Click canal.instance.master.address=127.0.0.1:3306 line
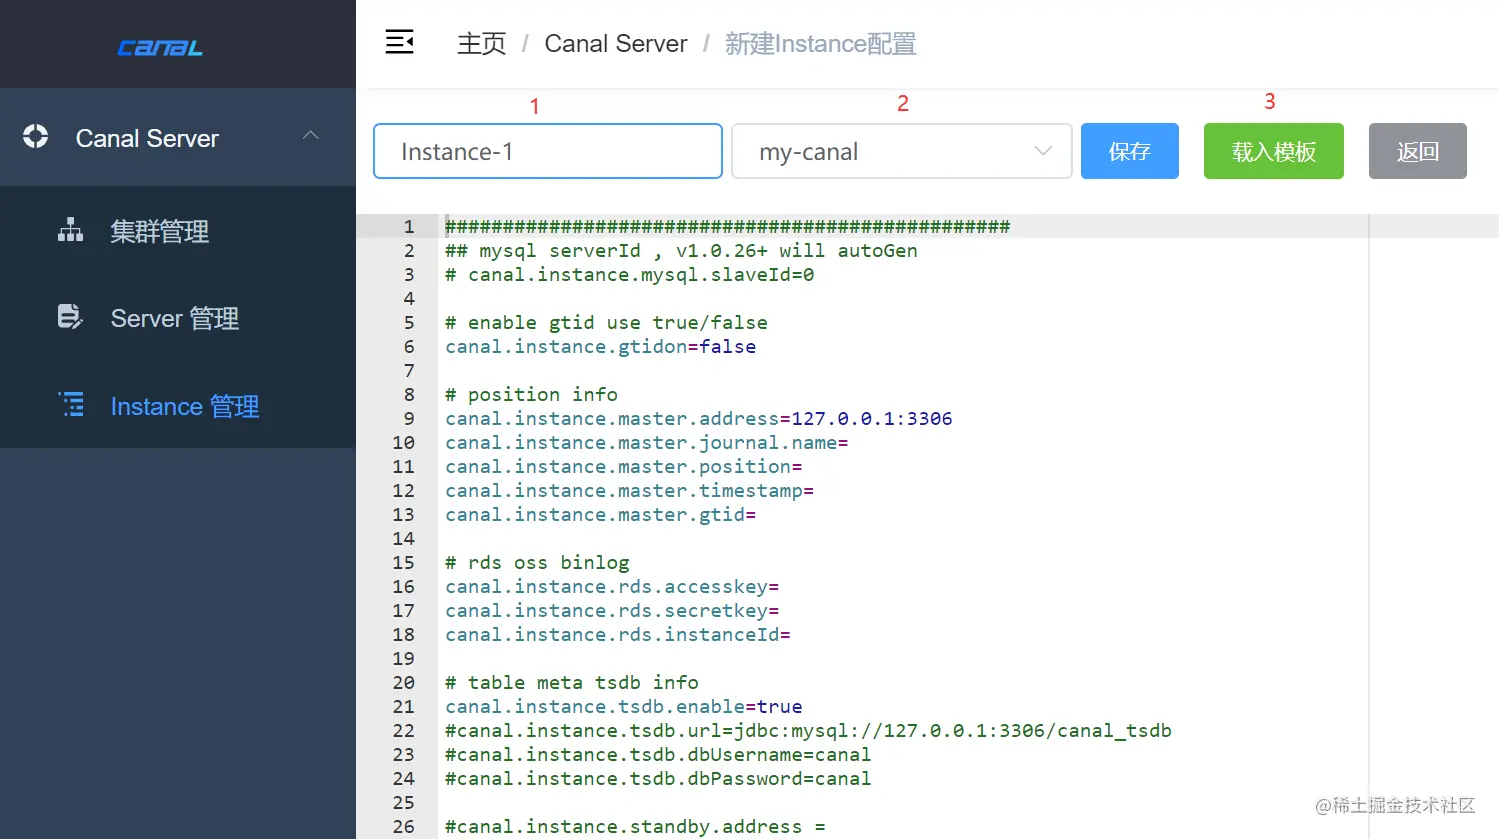Image resolution: width=1499 pixels, height=839 pixels. click(x=698, y=418)
